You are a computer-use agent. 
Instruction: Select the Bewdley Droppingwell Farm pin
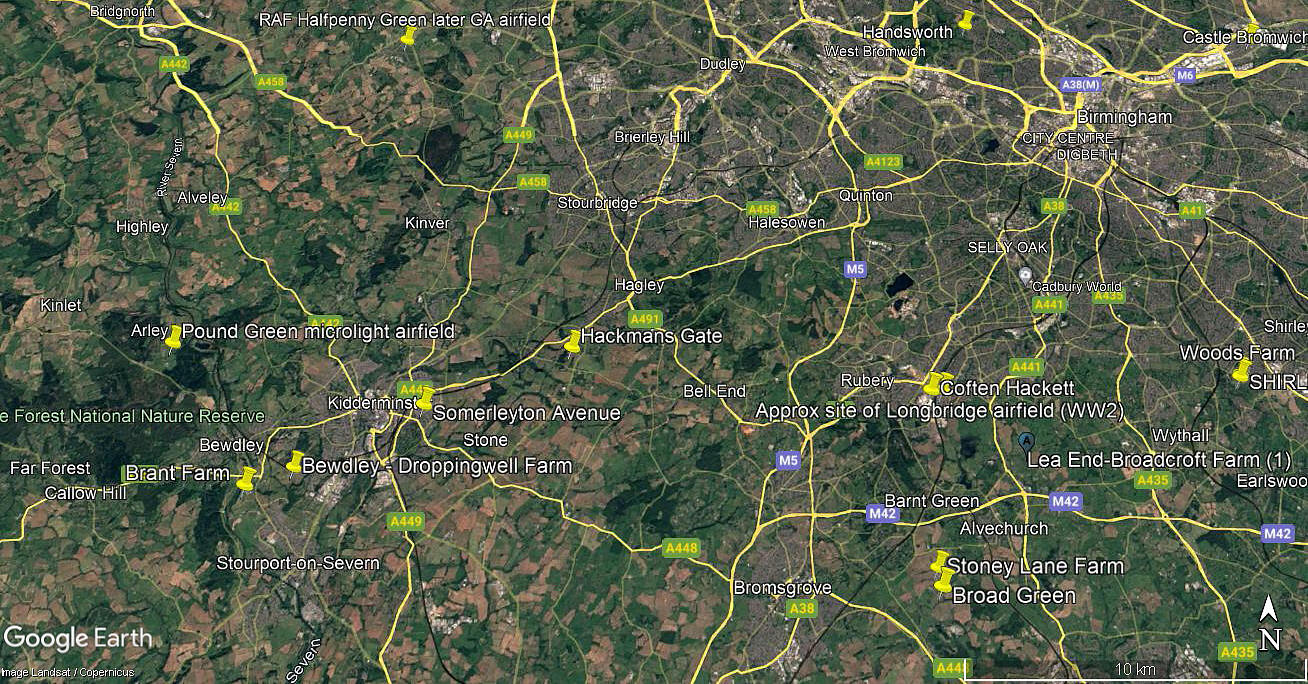point(294,462)
